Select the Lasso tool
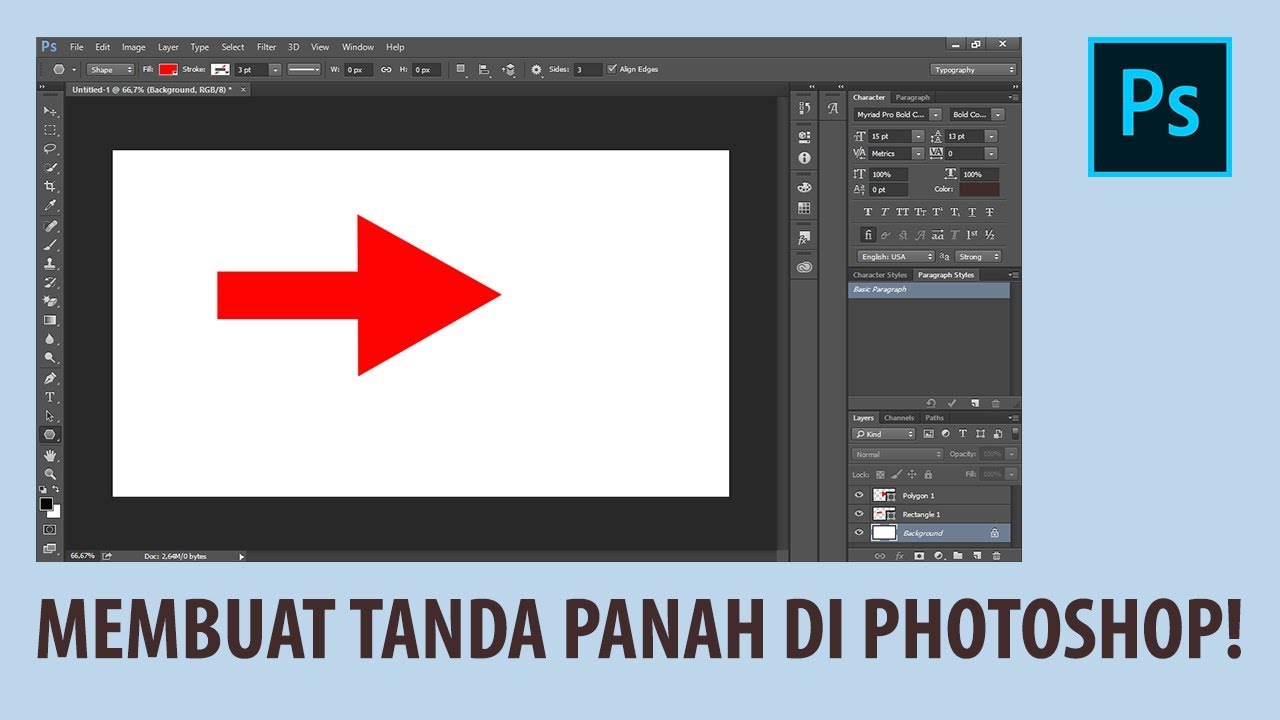The image size is (1280, 720). 50,148
